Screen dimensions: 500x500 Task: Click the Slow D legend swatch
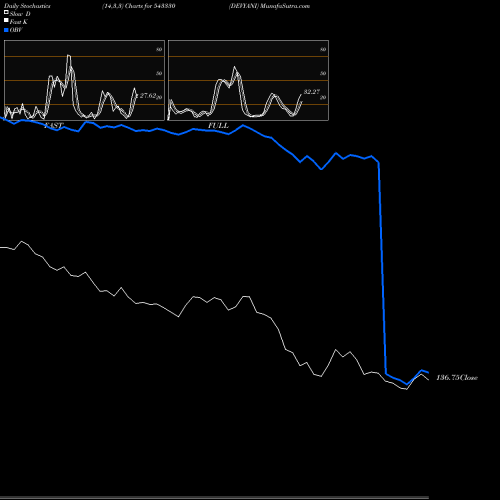coord(6,12)
